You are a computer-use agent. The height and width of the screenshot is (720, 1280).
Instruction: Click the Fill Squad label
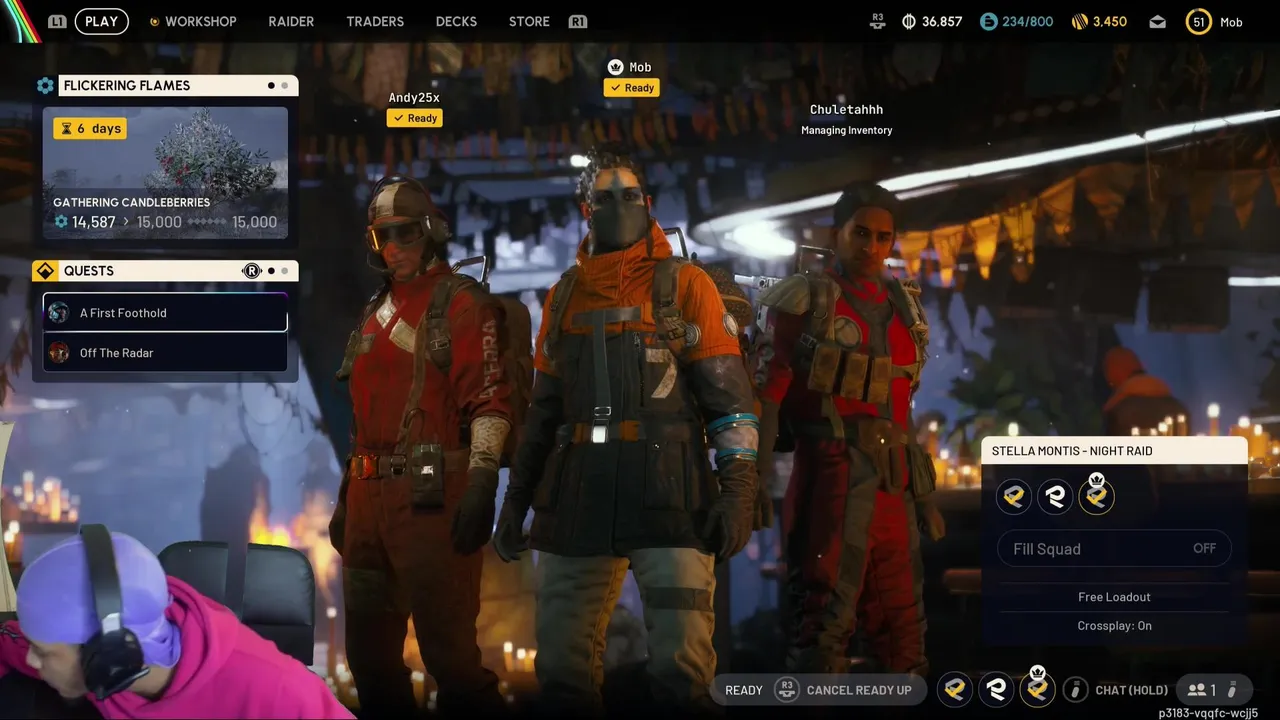[x=1047, y=548]
